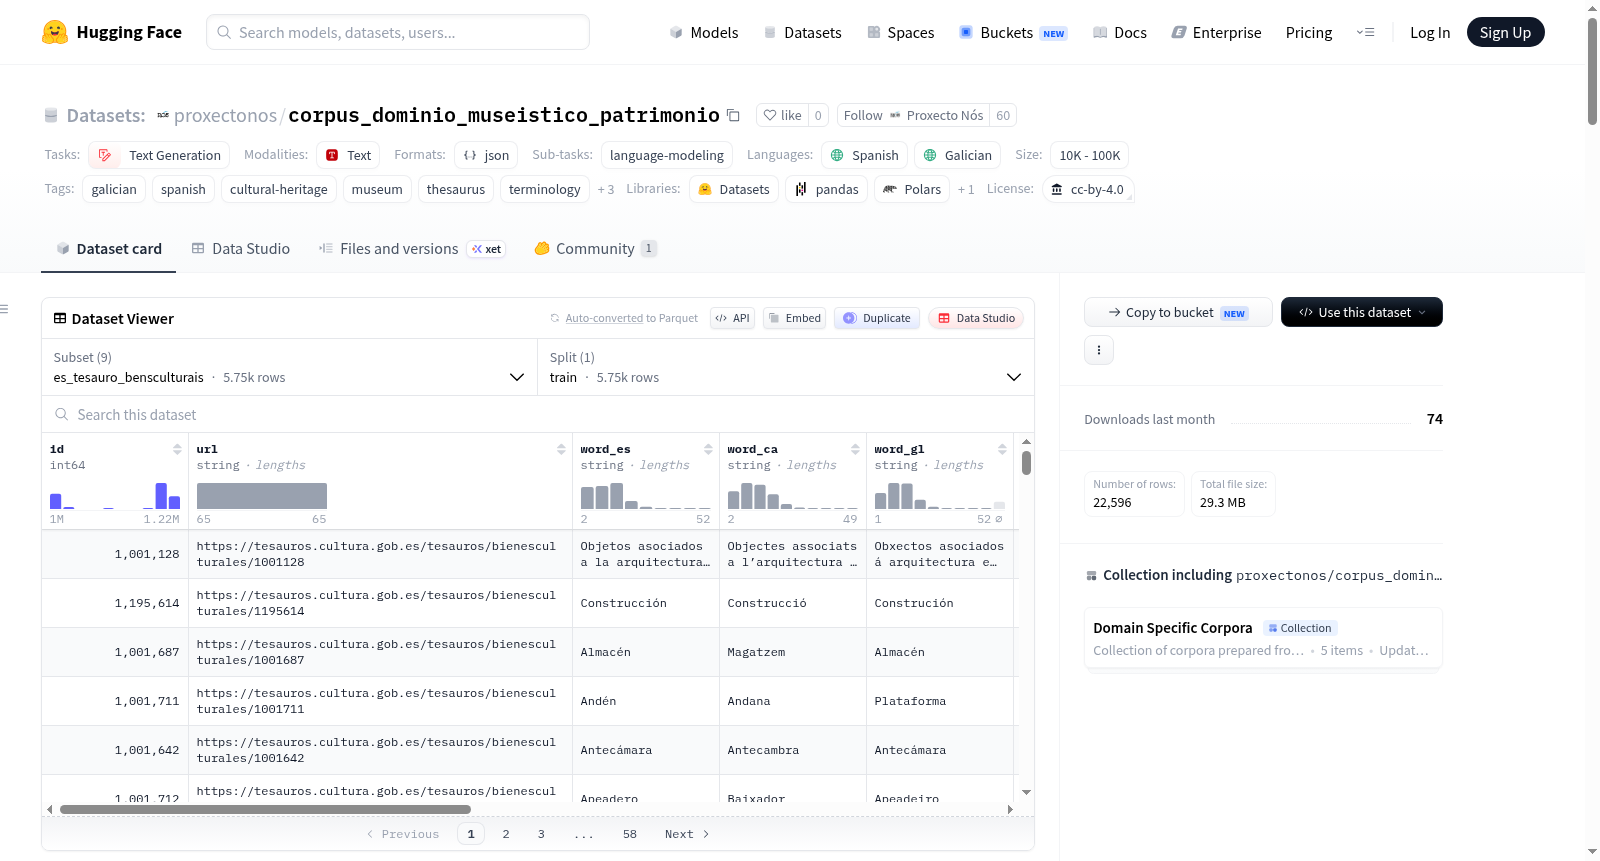Screen dimensions: 1600x861
Task: Open Docs in navigation
Action: tap(1119, 32)
